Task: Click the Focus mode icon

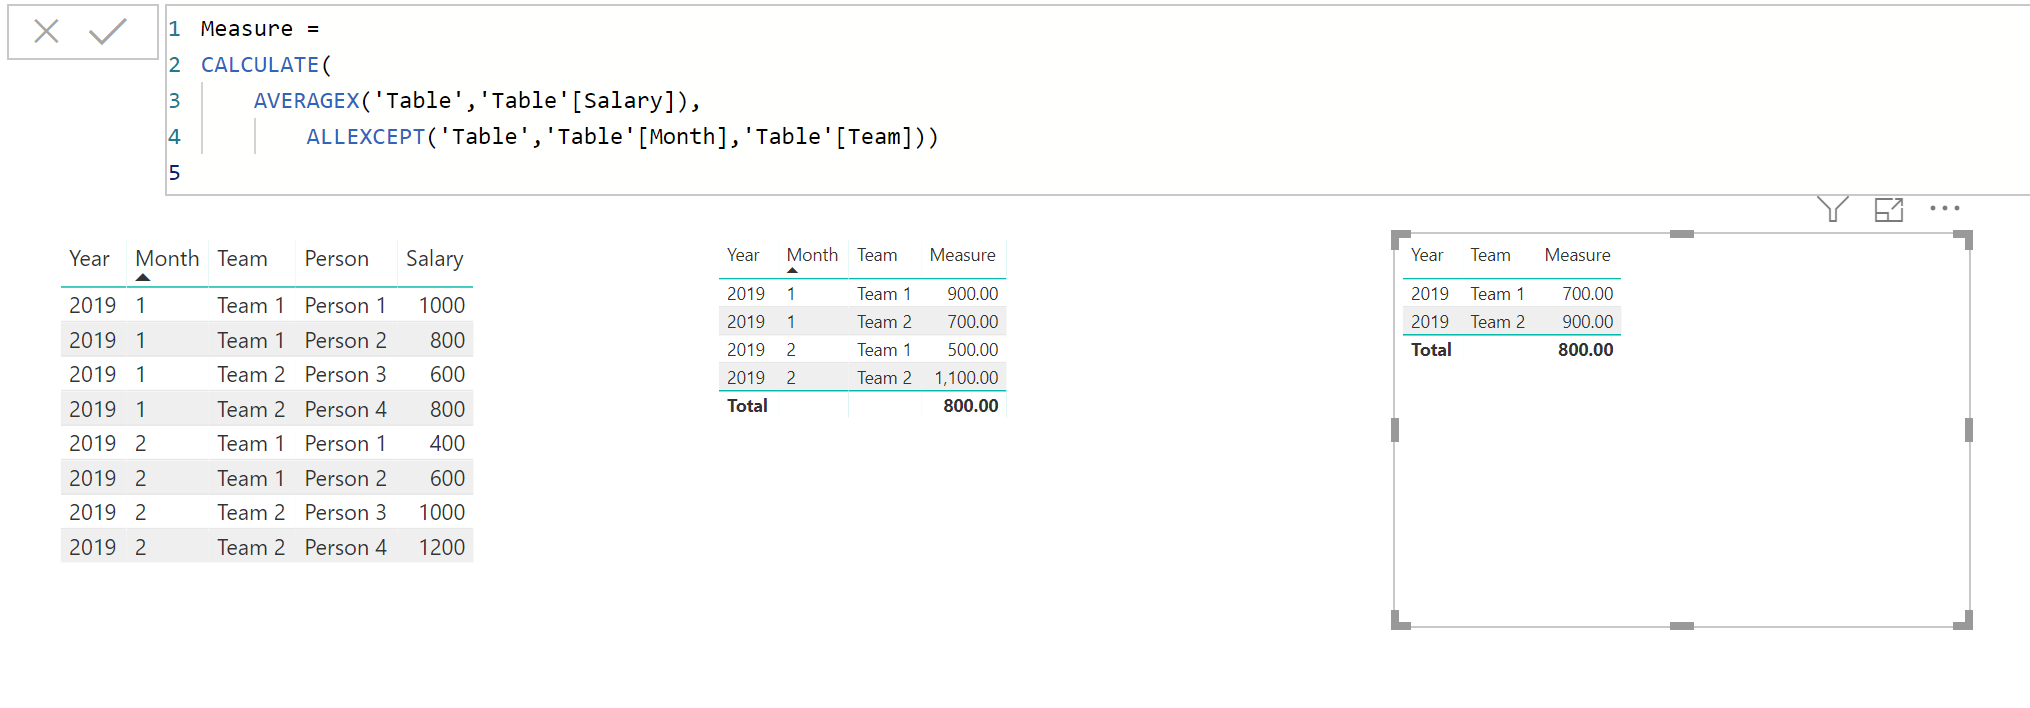Action: coord(1888,209)
